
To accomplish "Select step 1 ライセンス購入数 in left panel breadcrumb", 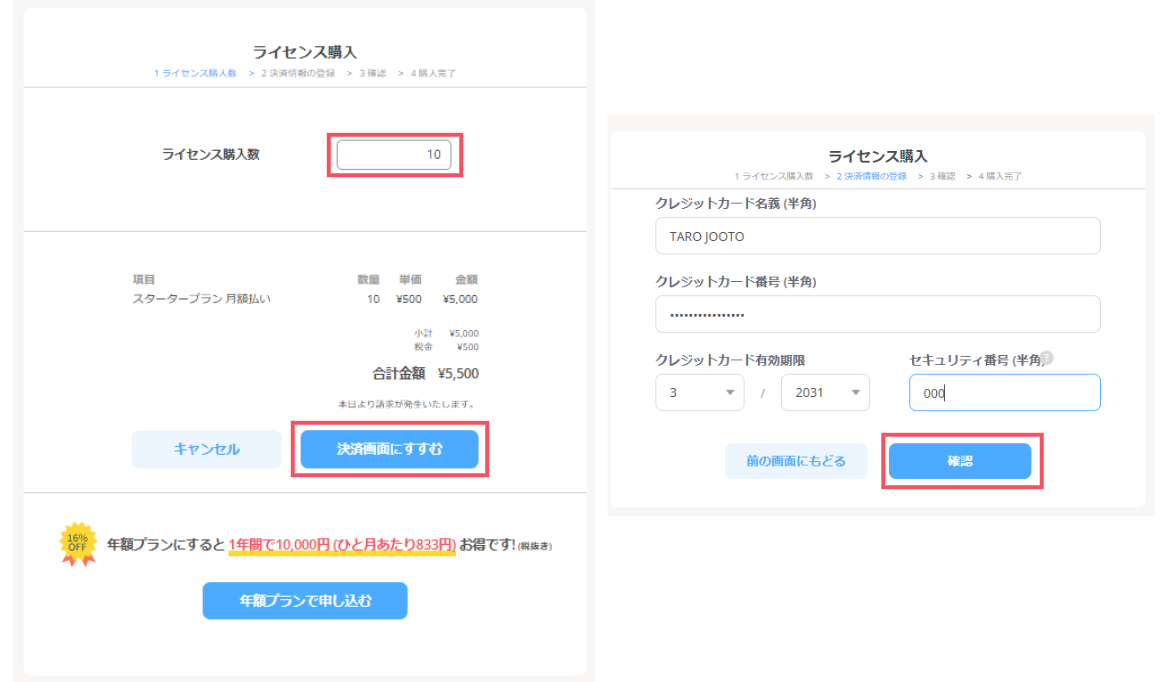I will click(195, 73).
